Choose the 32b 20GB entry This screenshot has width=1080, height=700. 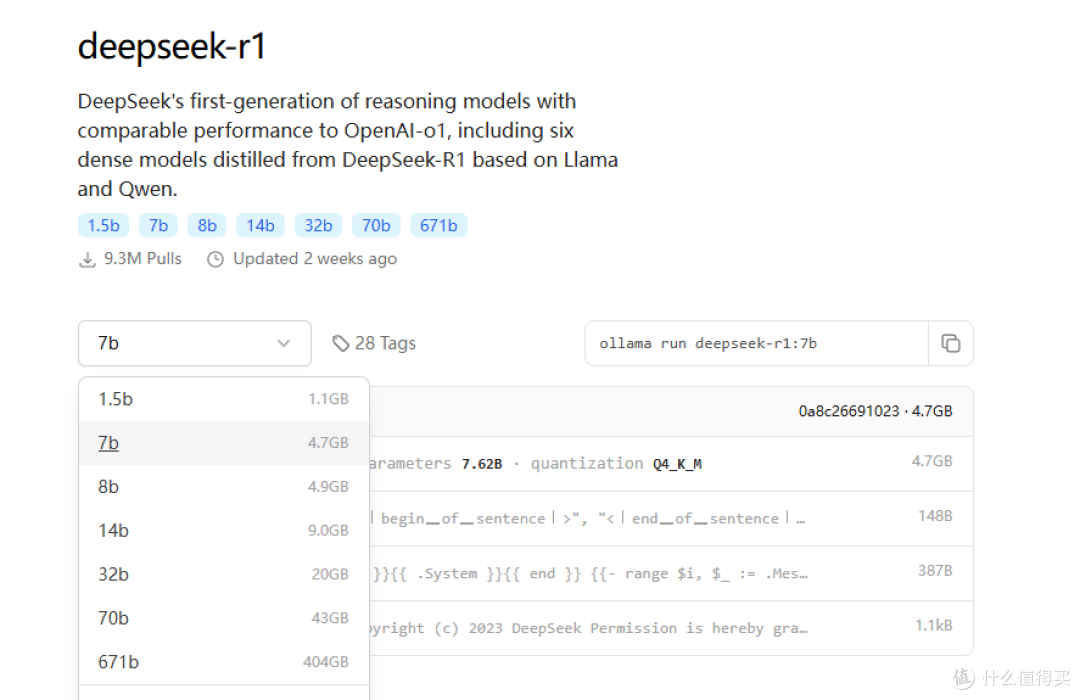coord(224,575)
